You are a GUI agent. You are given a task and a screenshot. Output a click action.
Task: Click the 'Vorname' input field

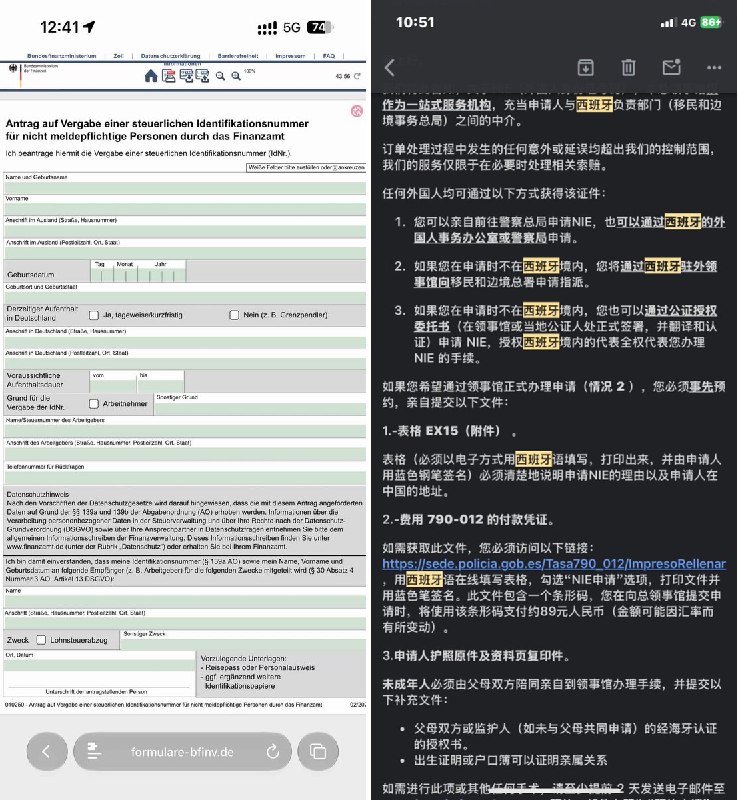185,209
